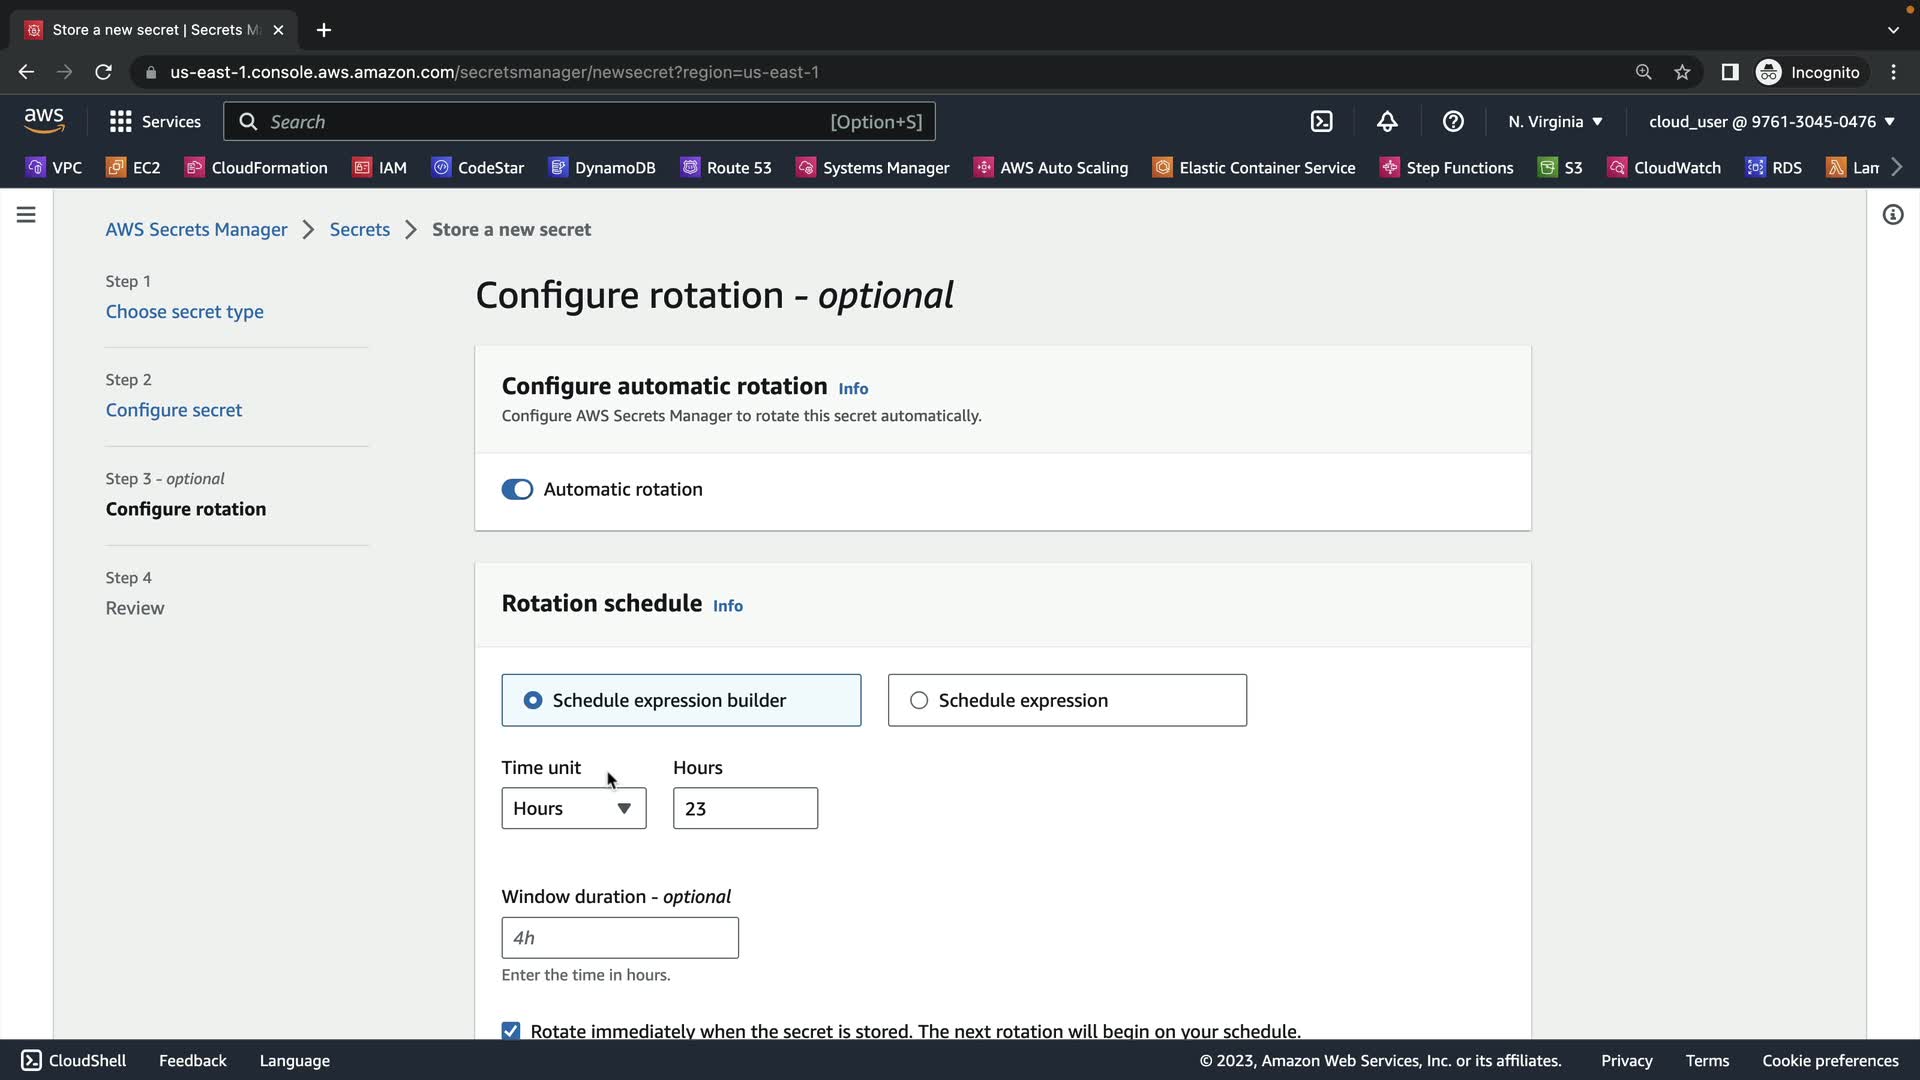The image size is (1920, 1080).
Task: Go to Step 2 Configure secret
Action: point(174,410)
